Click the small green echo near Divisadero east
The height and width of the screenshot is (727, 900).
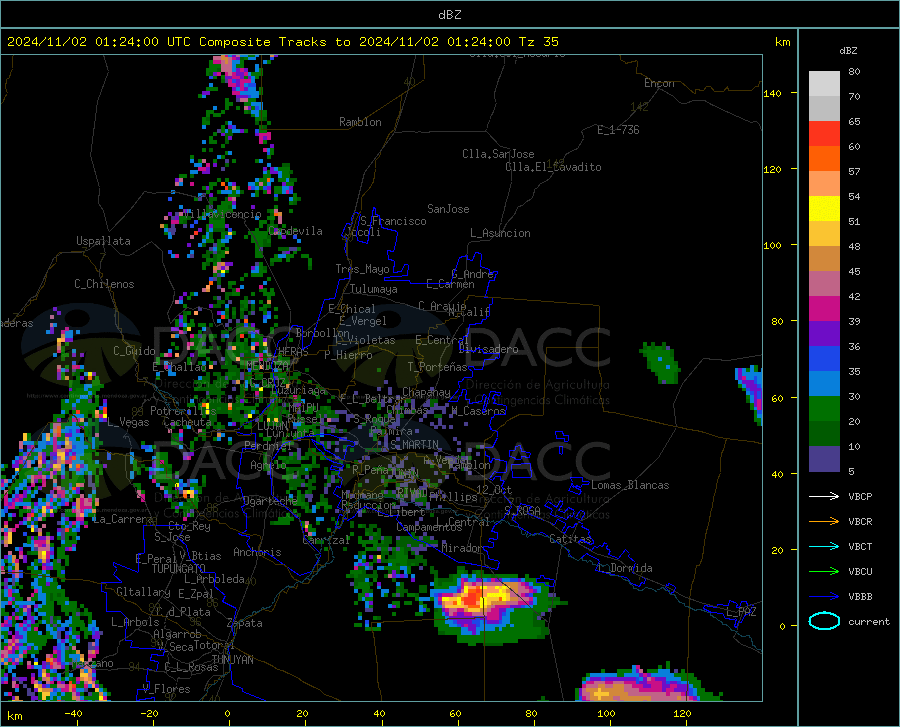click(x=661, y=363)
